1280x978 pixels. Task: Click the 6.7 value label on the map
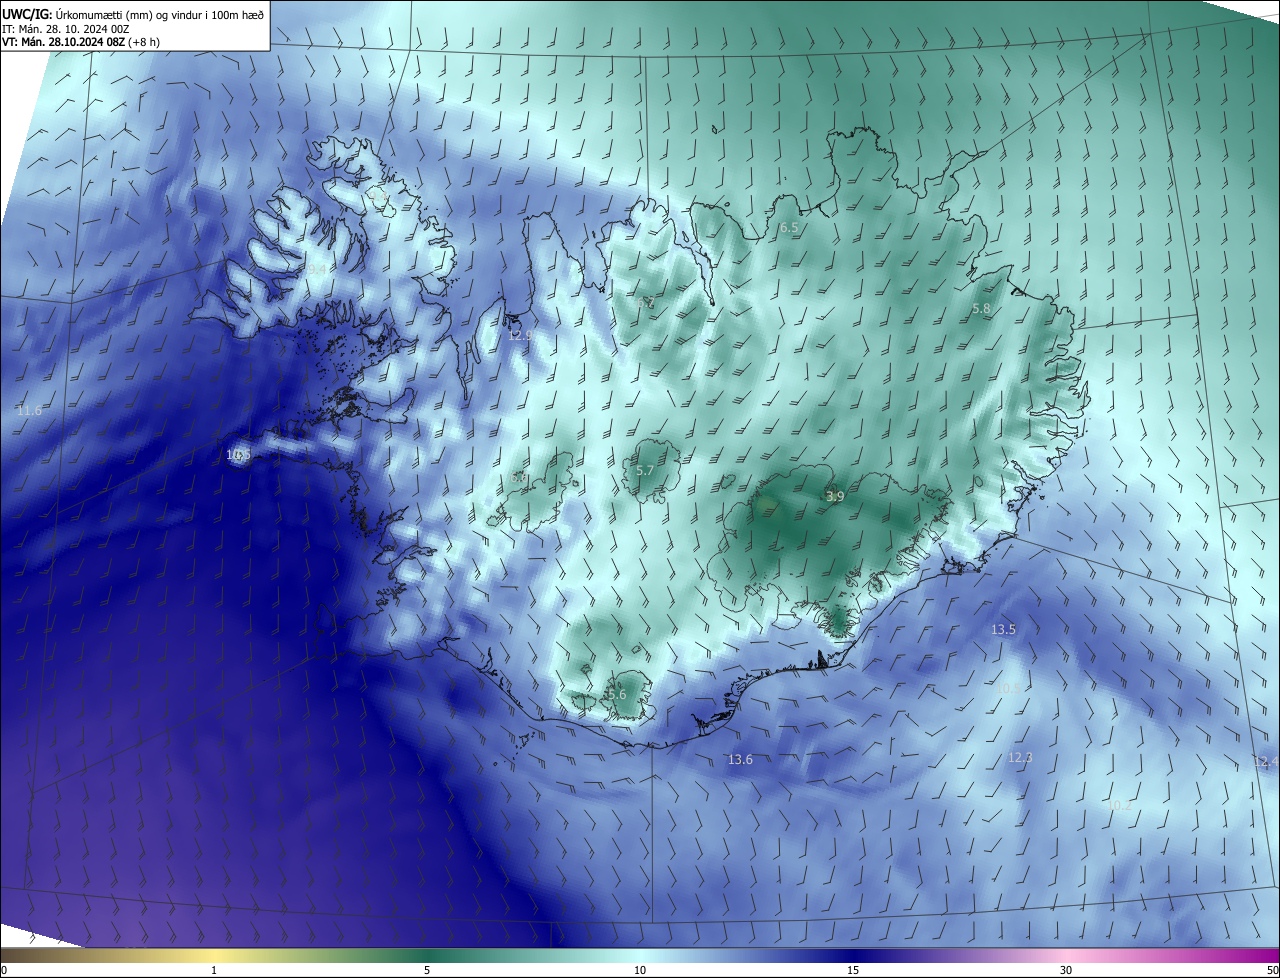[x=645, y=302]
